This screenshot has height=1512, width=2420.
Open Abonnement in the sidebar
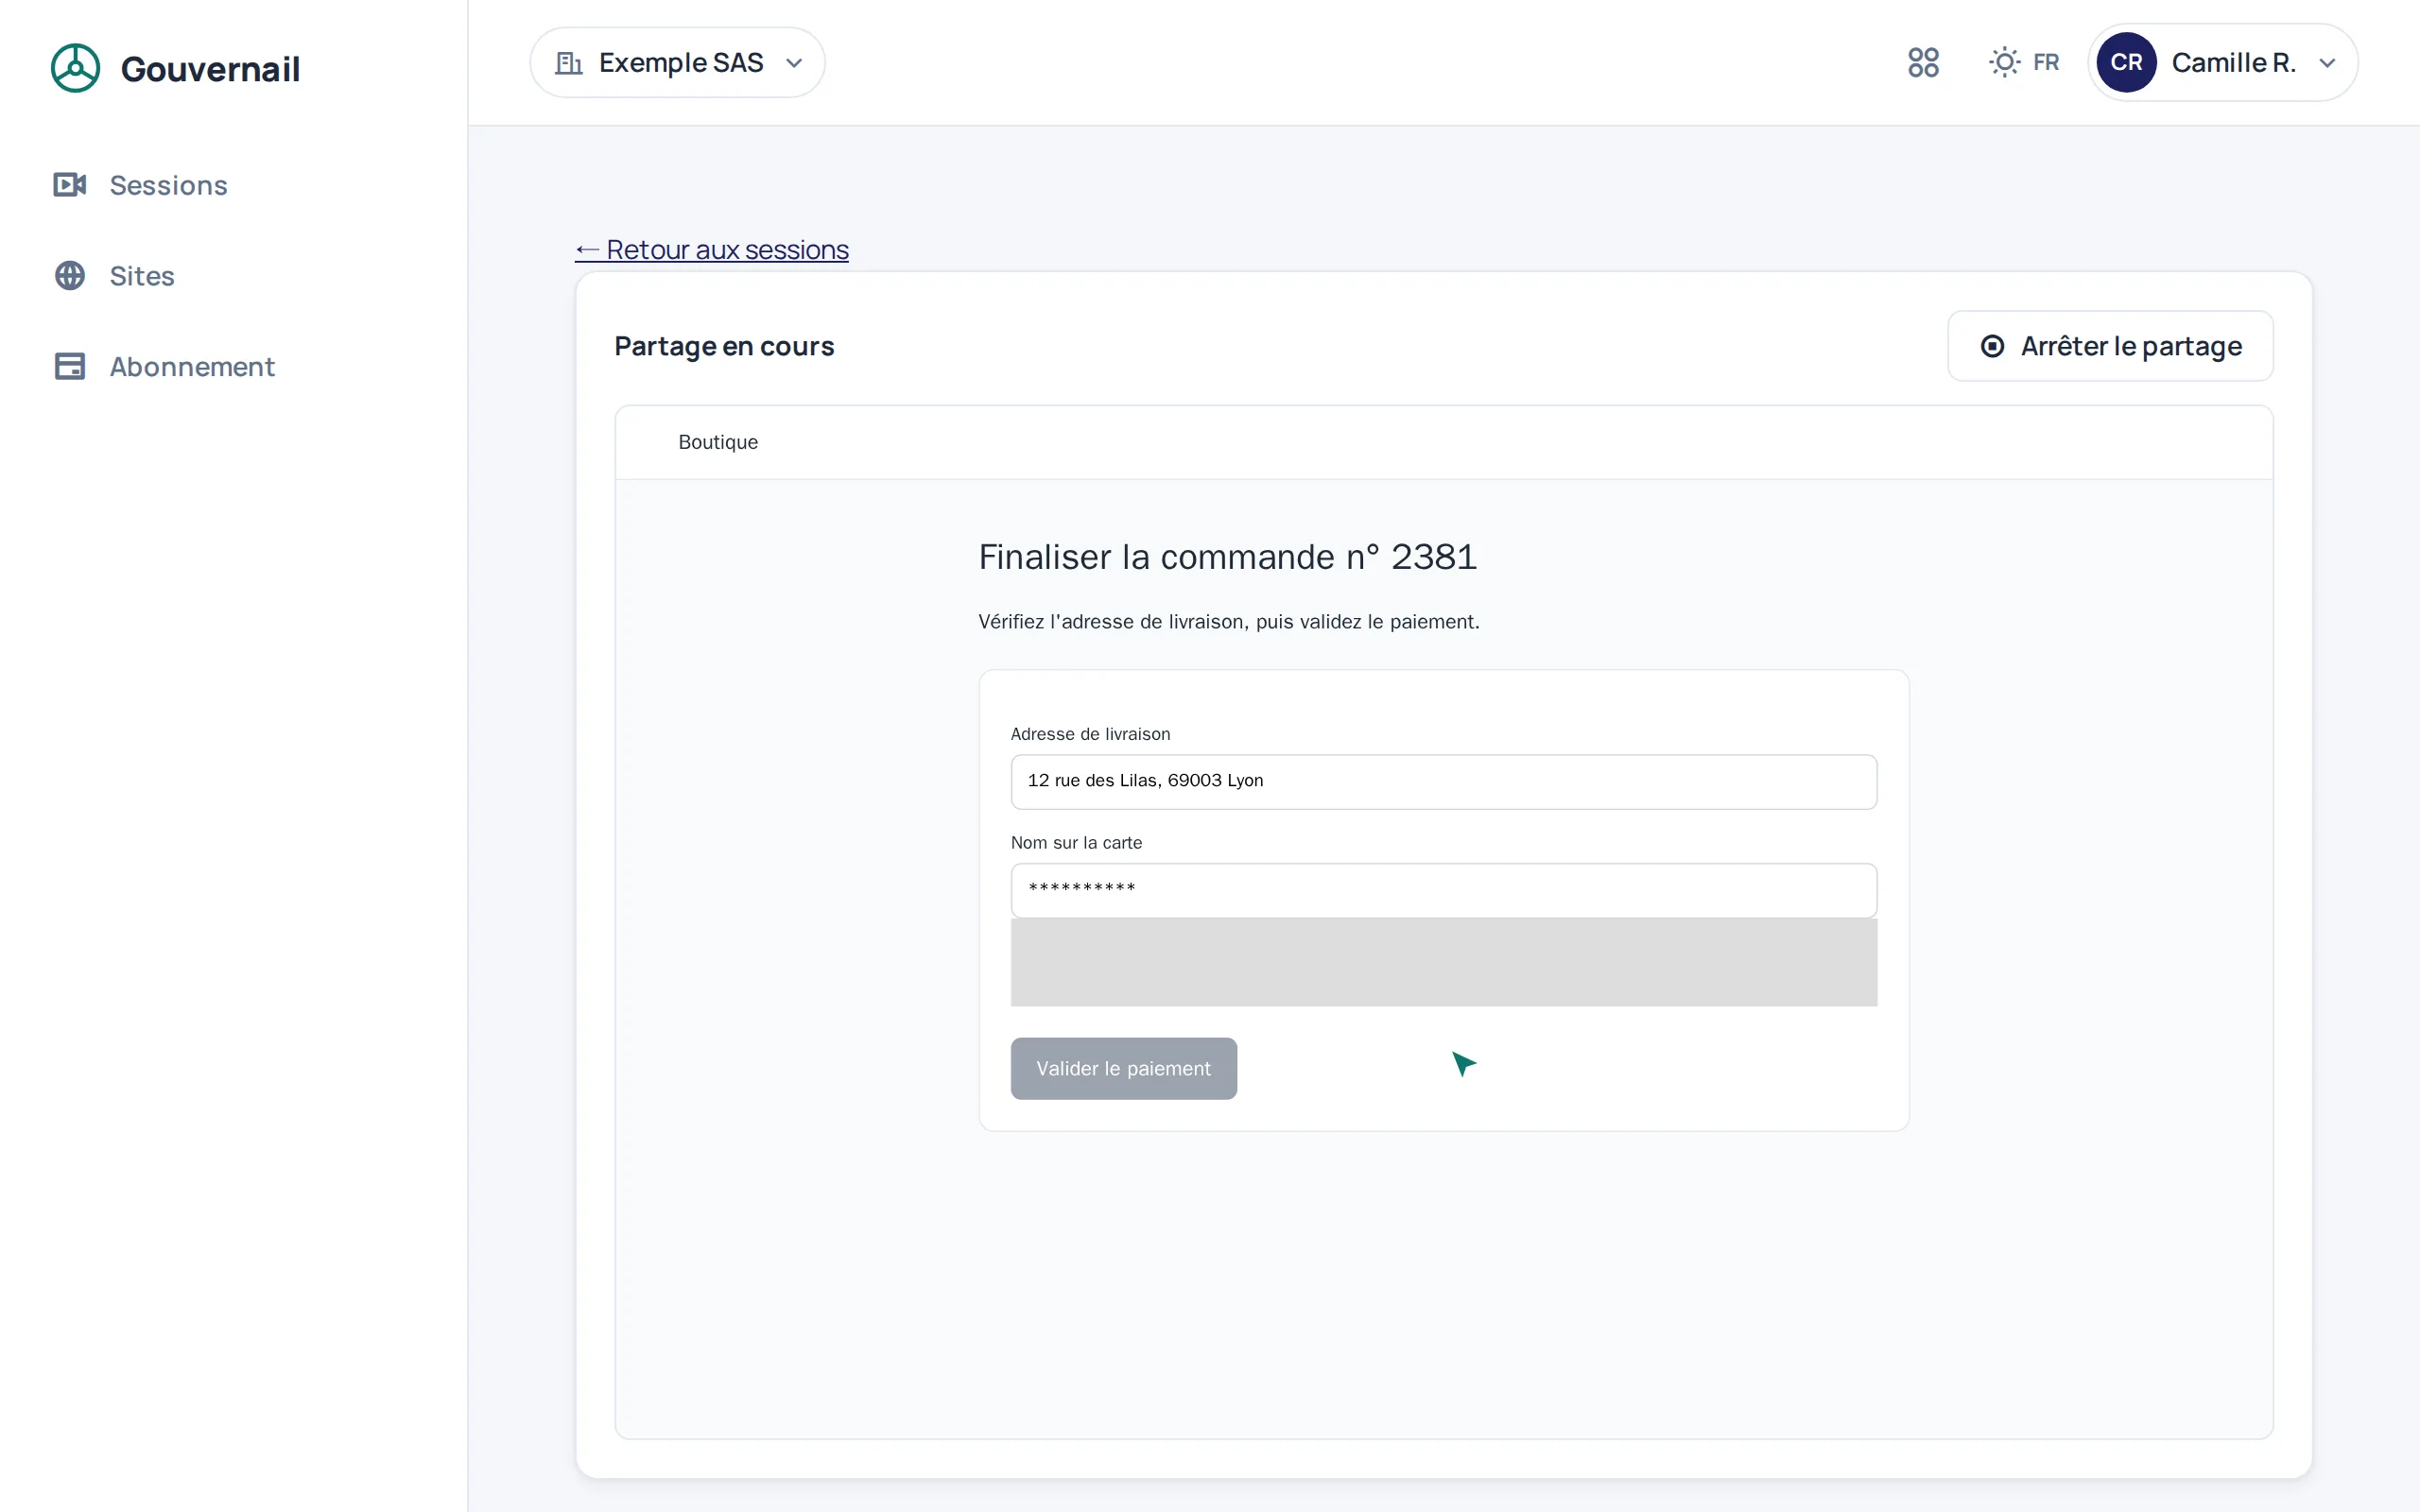click(164, 366)
